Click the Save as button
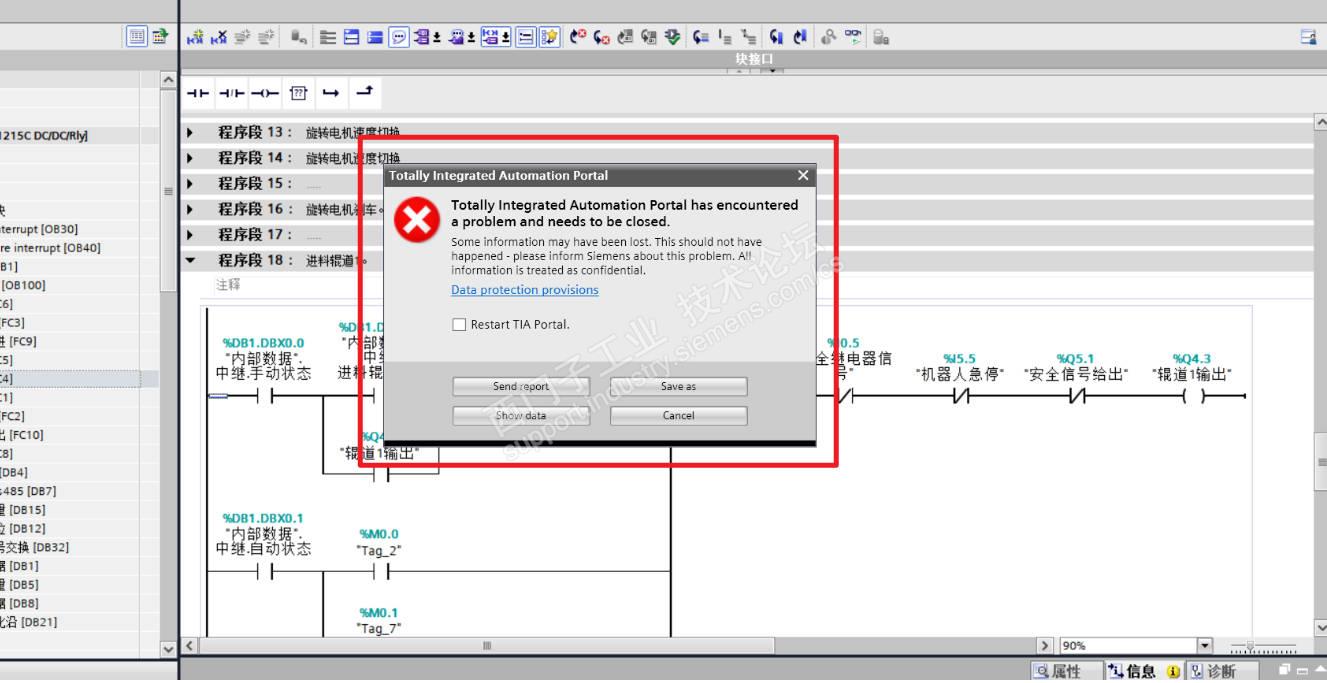1327x683 pixels. (678, 386)
